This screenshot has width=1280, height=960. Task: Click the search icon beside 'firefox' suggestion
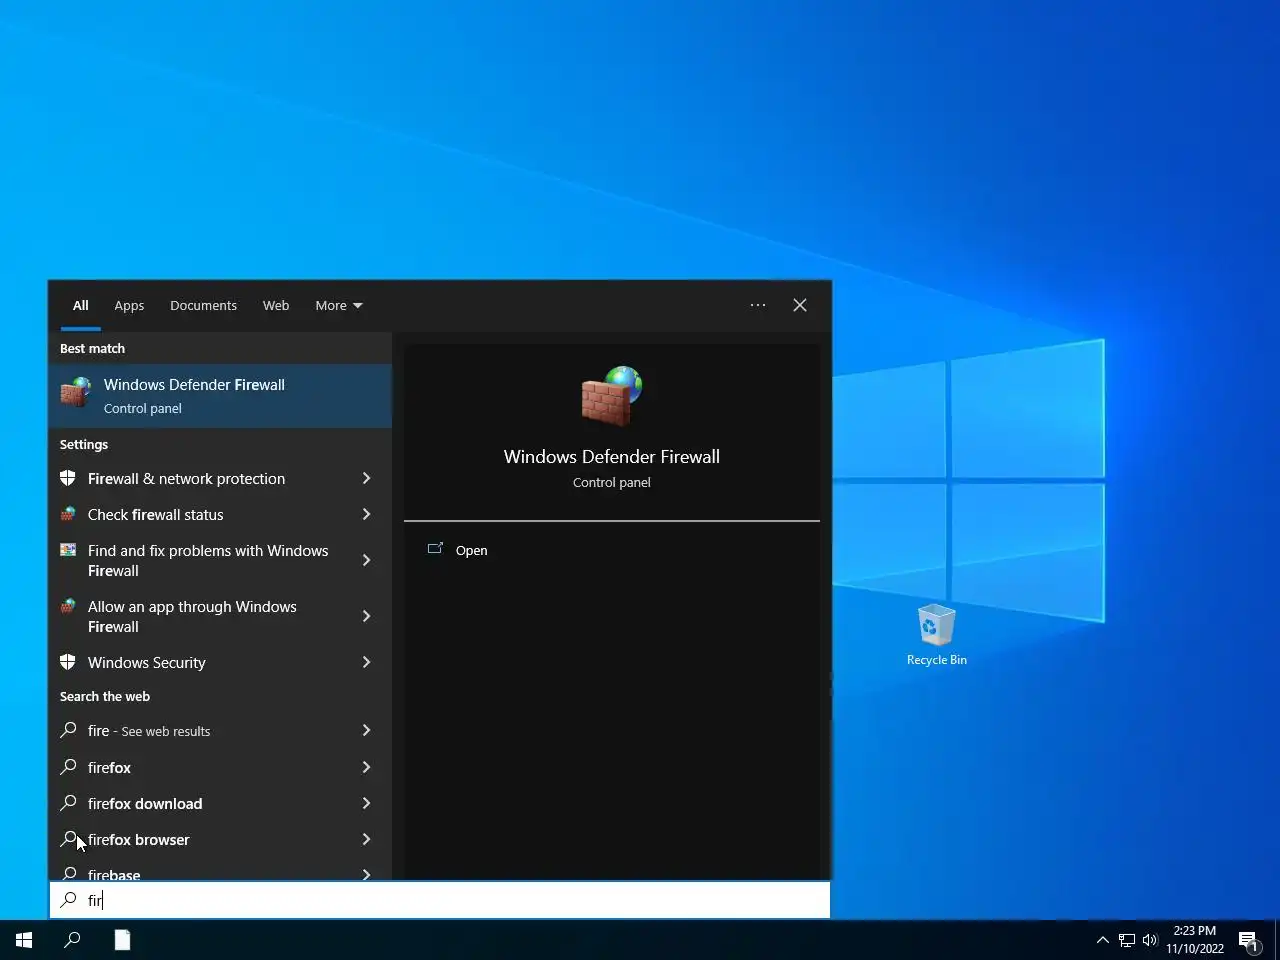(68, 767)
